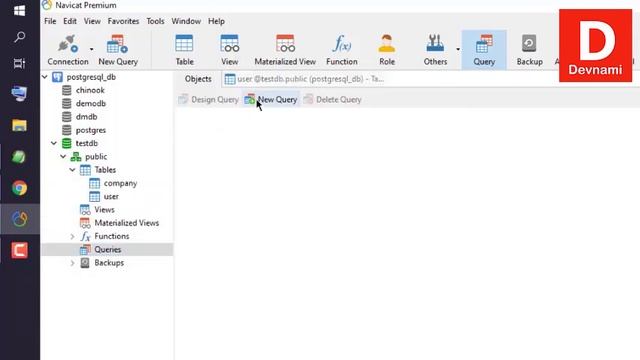Open the Tools menu
640x360 pixels.
[156, 21]
